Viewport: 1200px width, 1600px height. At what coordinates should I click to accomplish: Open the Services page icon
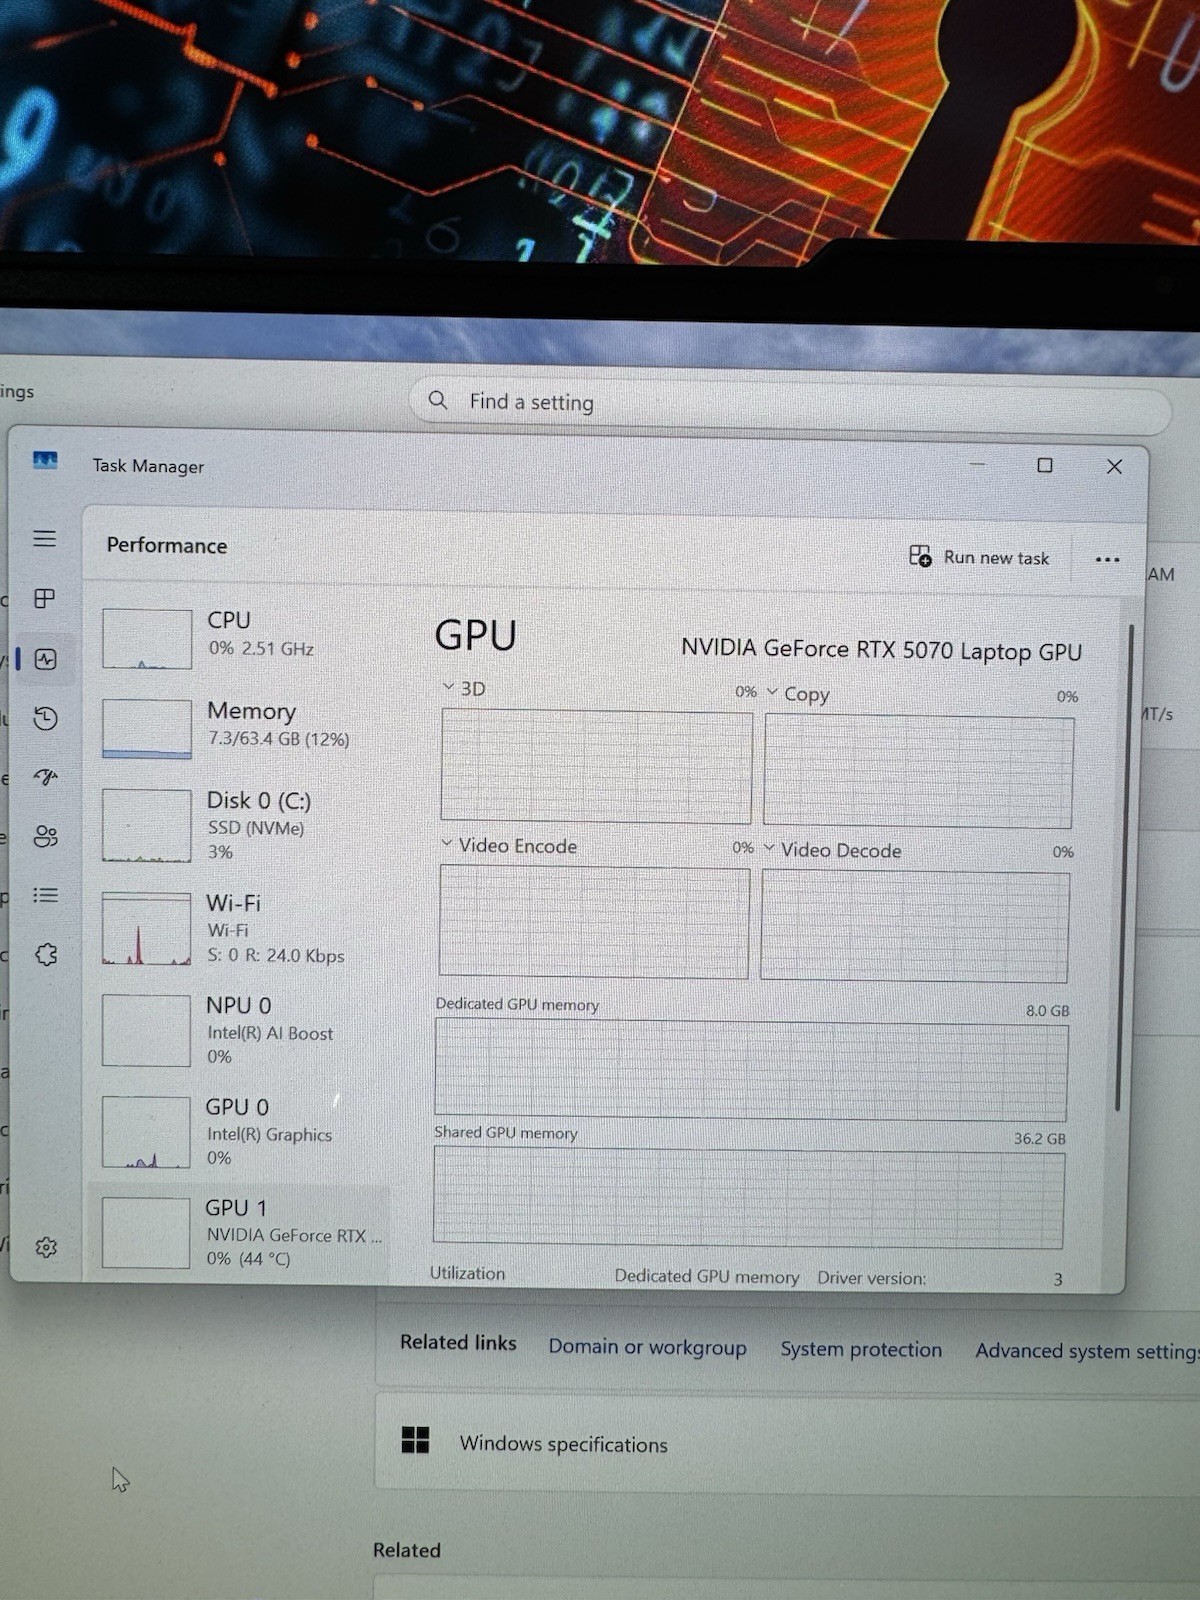click(46, 954)
